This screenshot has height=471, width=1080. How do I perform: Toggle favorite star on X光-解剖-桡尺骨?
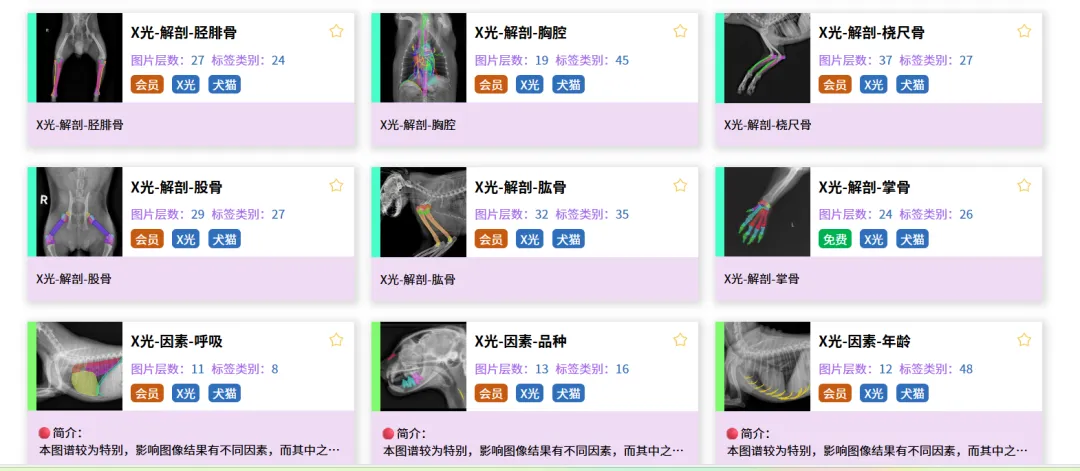[x=1024, y=31]
